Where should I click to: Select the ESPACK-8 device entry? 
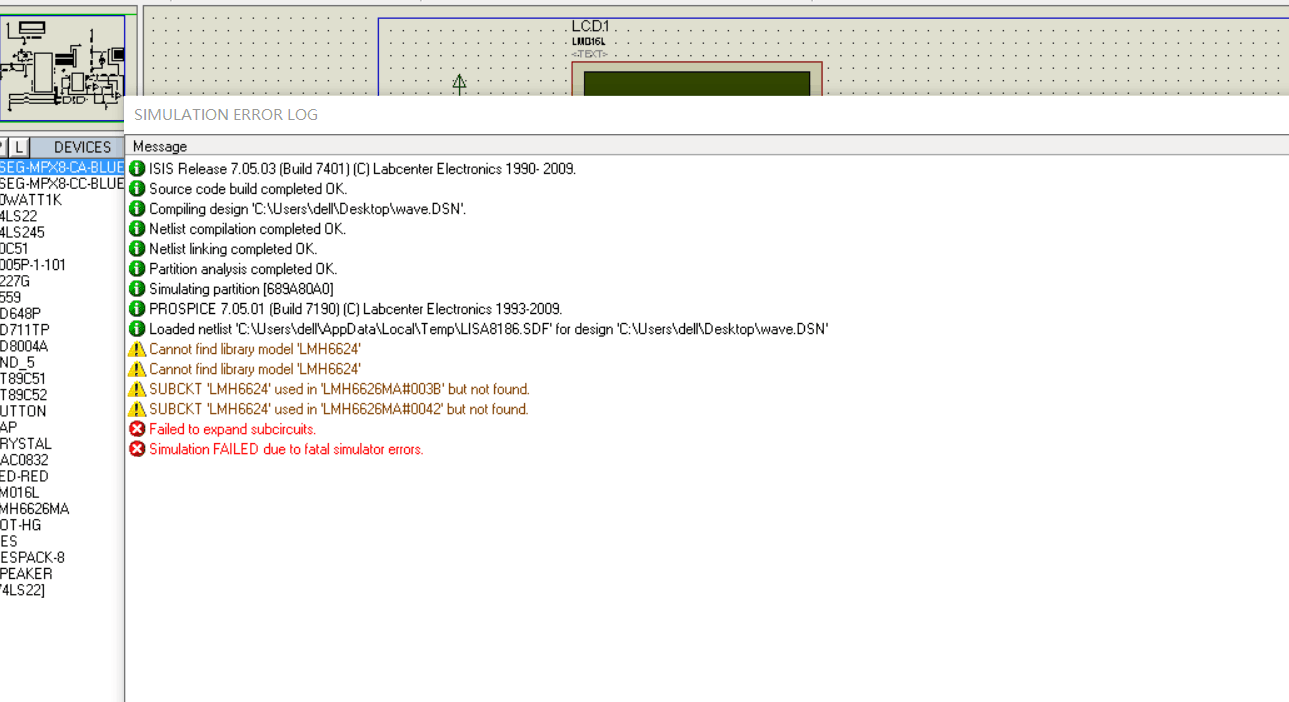pyautogui.click(x=32, y=557)
